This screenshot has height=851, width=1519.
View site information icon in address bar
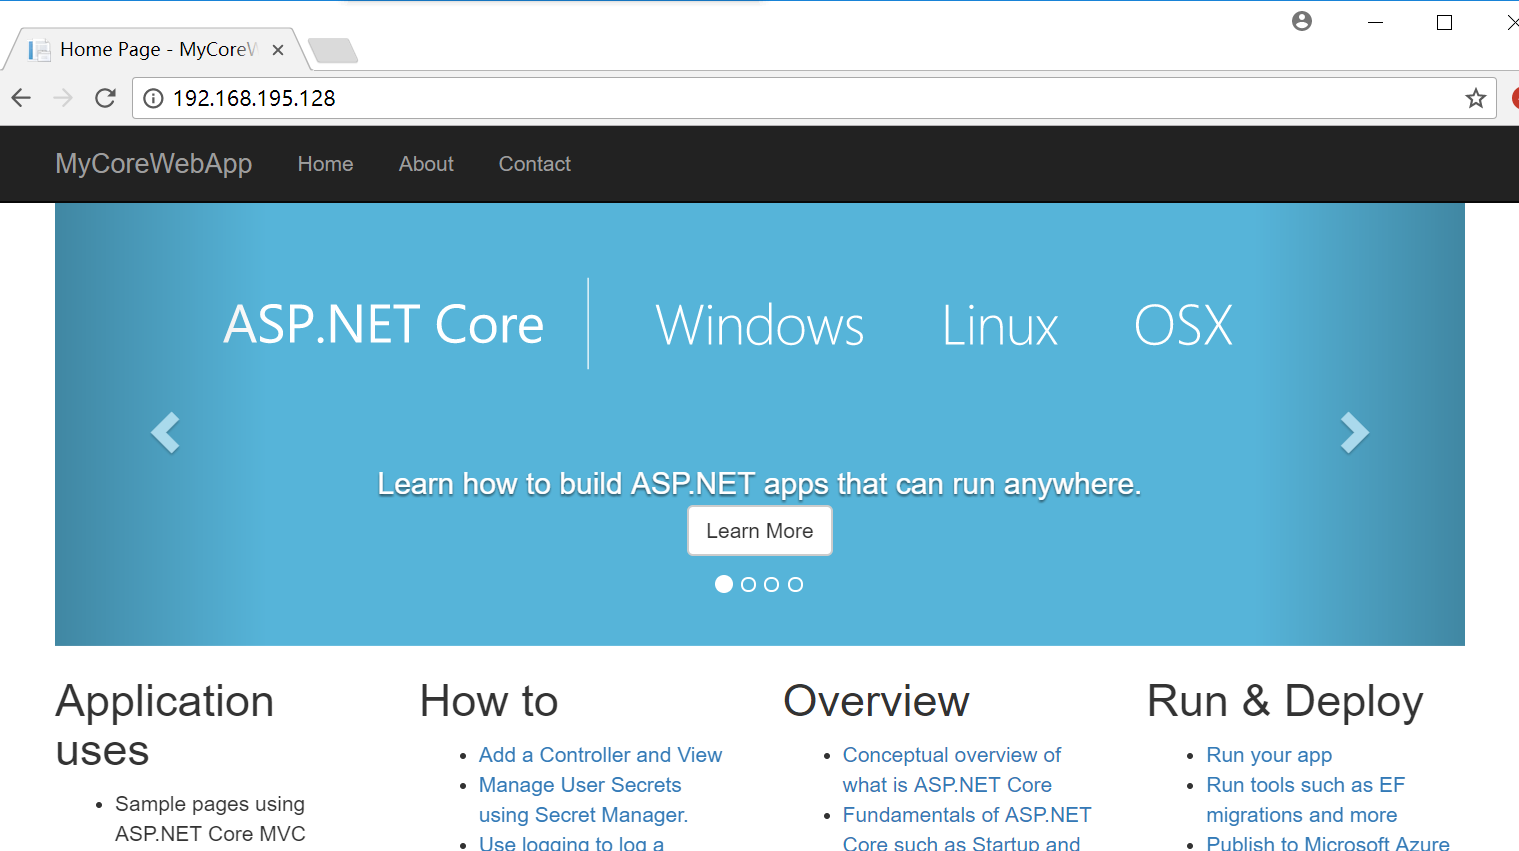tap(153, 98)
